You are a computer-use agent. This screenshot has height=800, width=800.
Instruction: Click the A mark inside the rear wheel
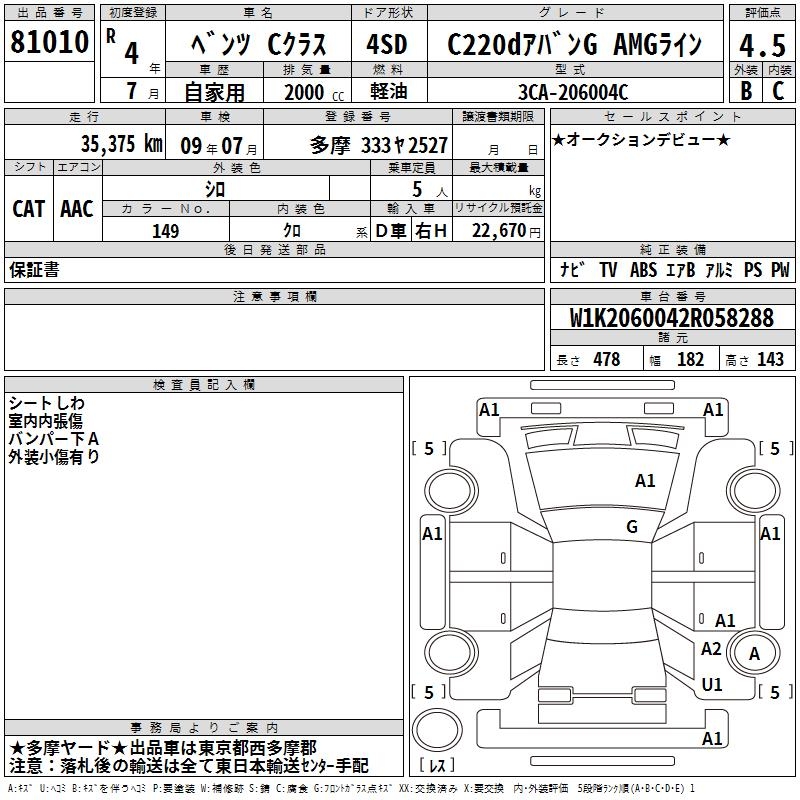[754, 654]
